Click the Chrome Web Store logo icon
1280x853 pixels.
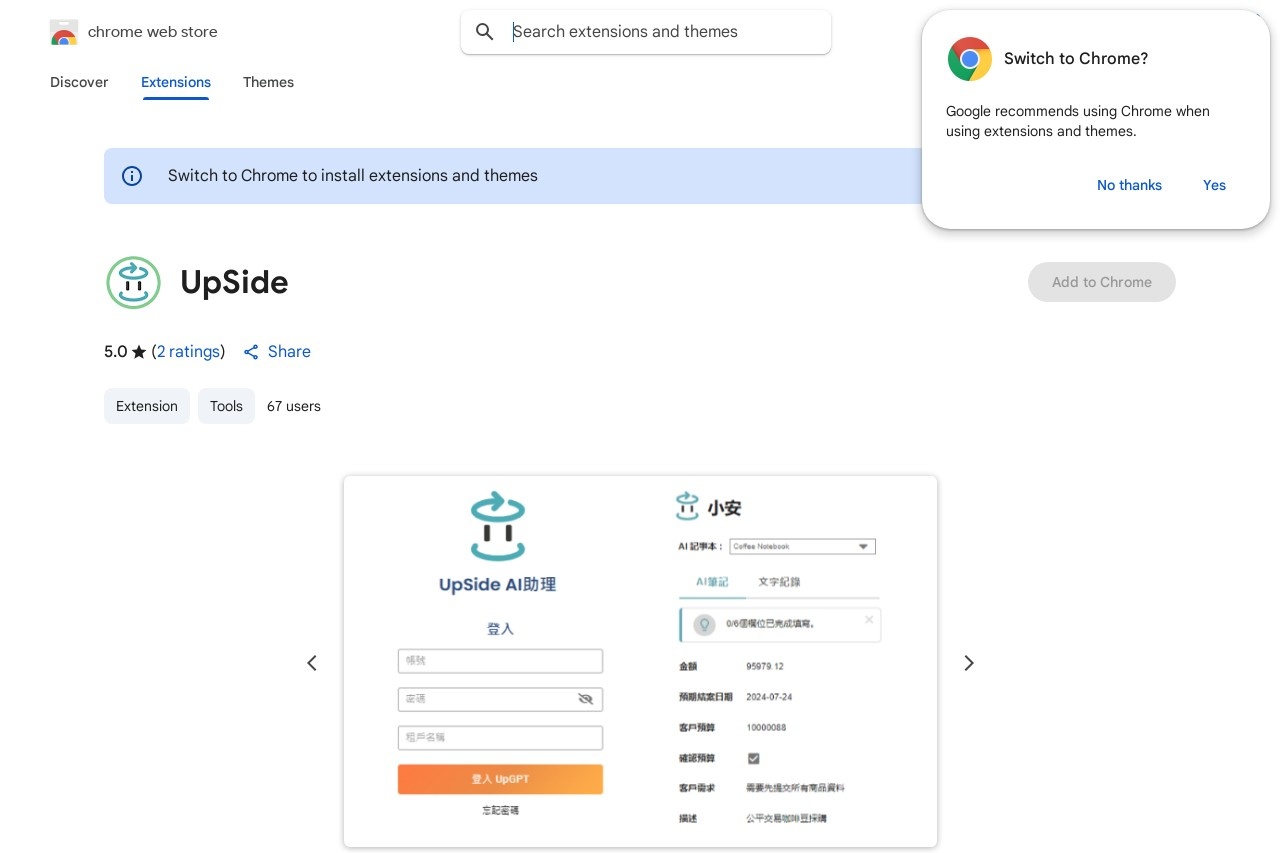pyautogui.click(x=64, y=32)
